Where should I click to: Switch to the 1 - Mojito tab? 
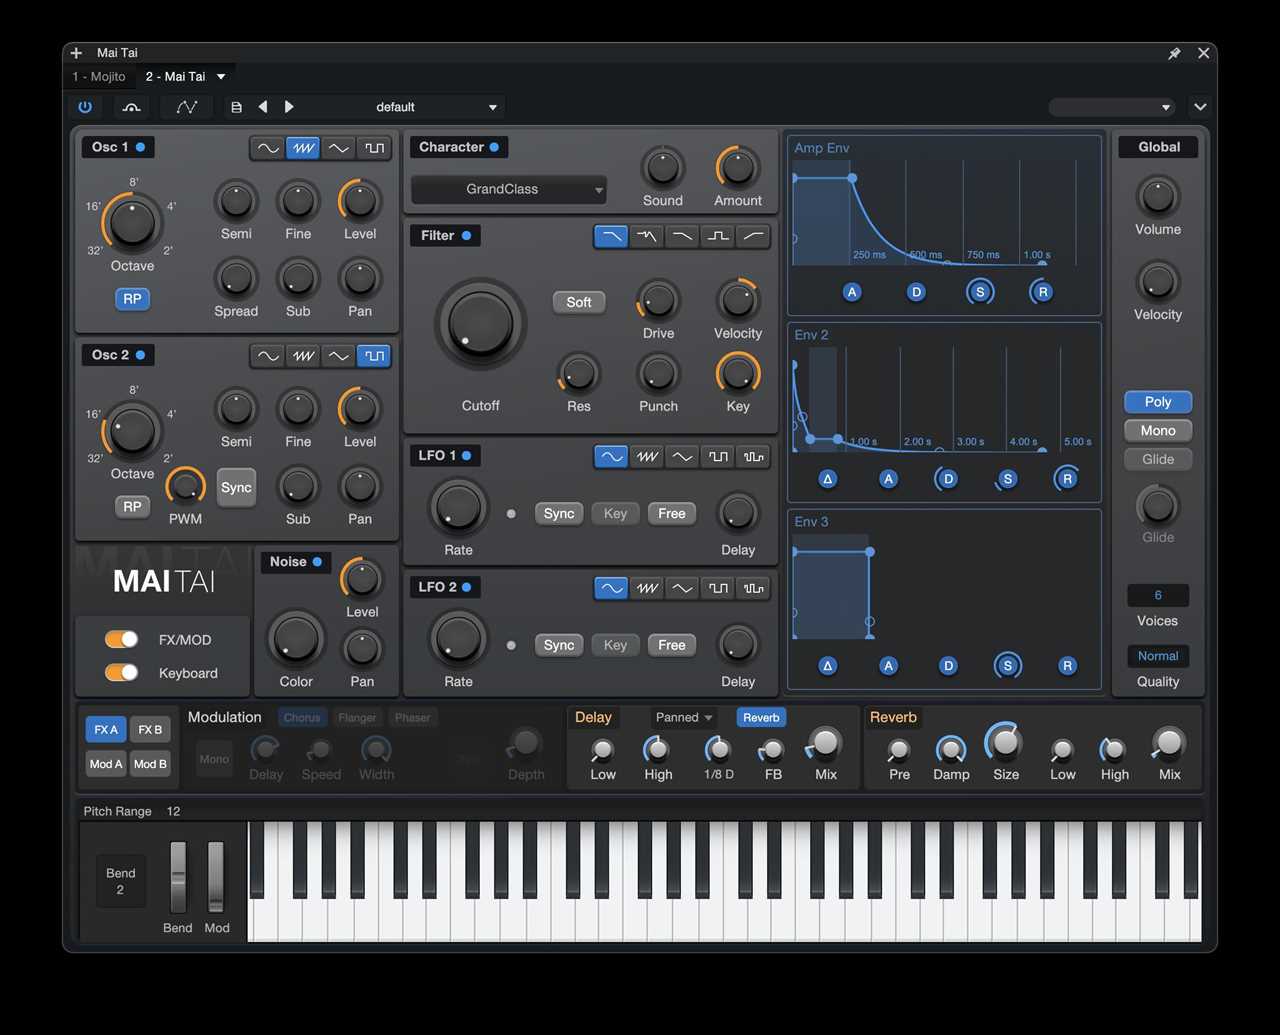[97, 76]
